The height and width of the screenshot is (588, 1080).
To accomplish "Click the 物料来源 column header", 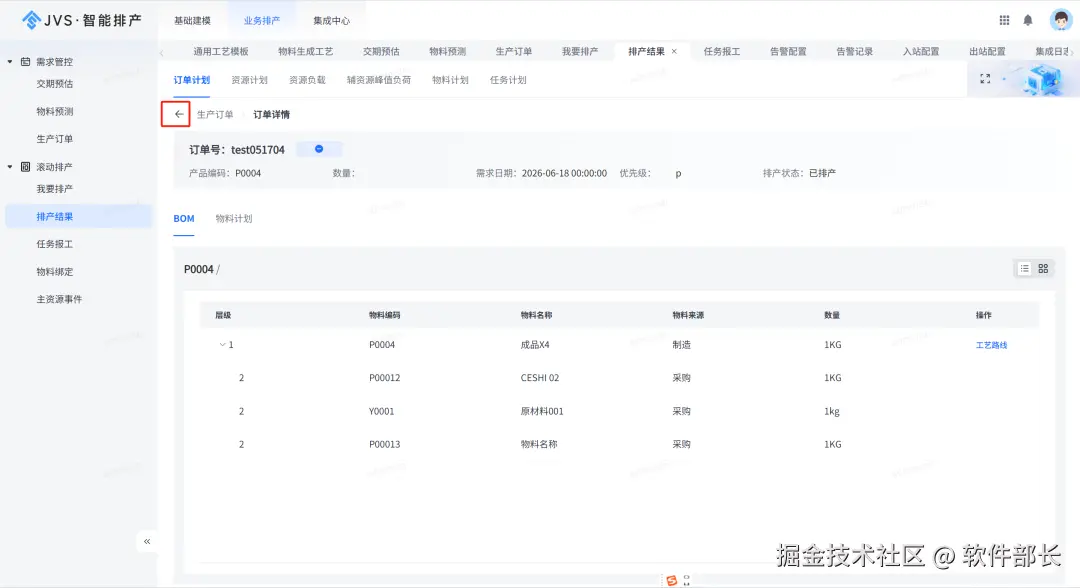I will 688,315.
